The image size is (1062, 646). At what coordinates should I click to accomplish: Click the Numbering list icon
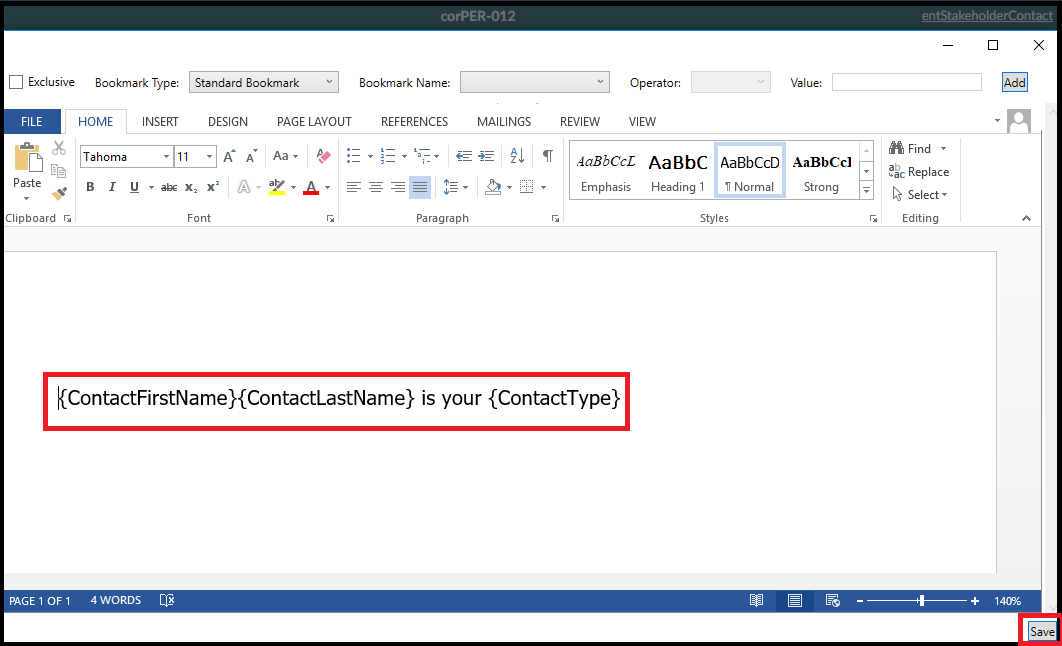tap(387, 156)
